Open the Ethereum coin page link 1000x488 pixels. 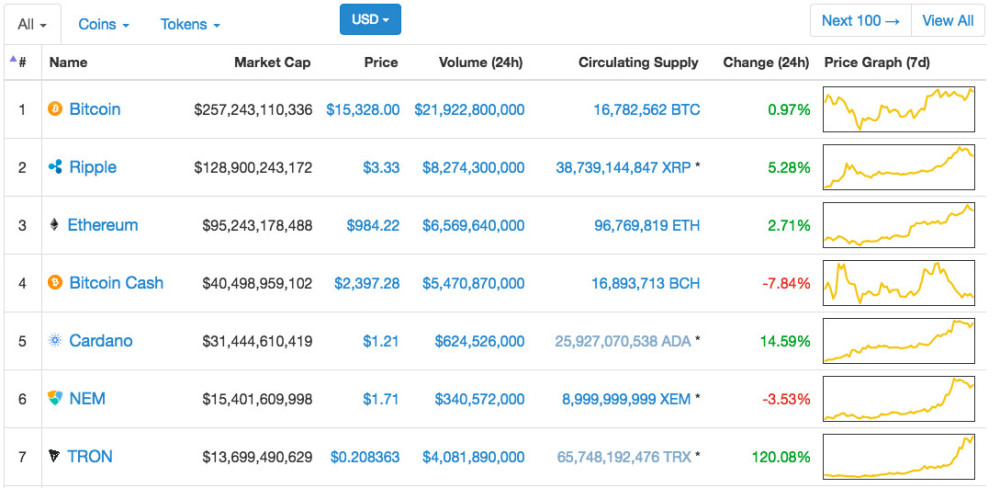[x=102, y=225]
